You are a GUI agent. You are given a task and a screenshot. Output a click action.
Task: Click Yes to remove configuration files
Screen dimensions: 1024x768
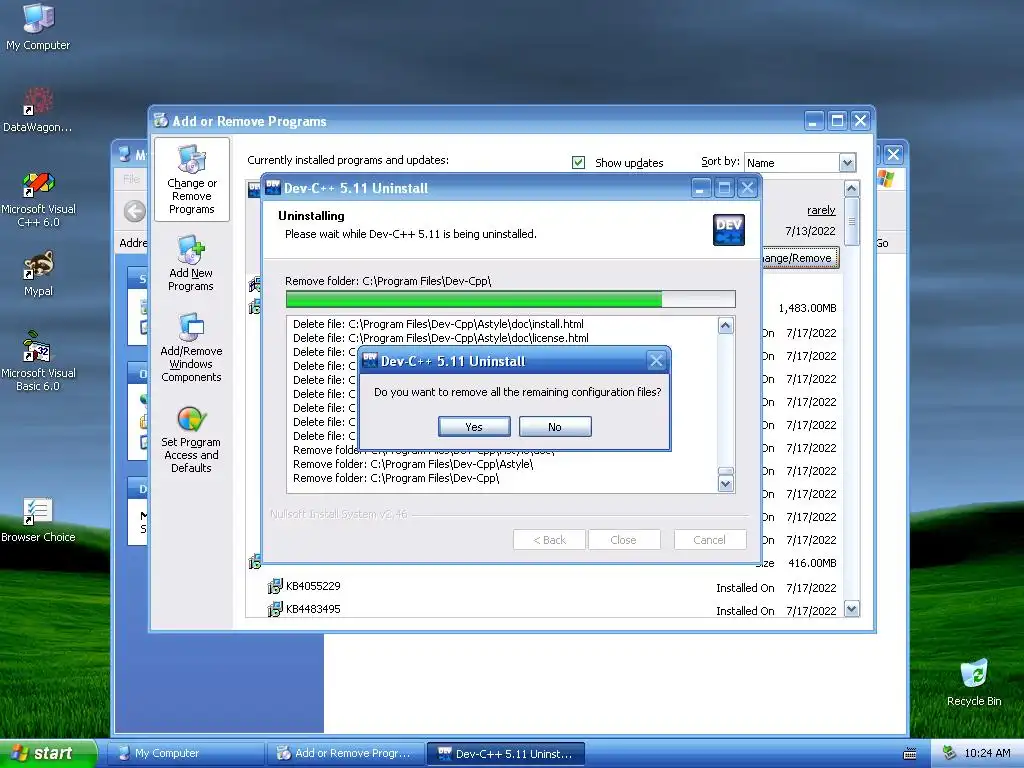tap(474, 426)
